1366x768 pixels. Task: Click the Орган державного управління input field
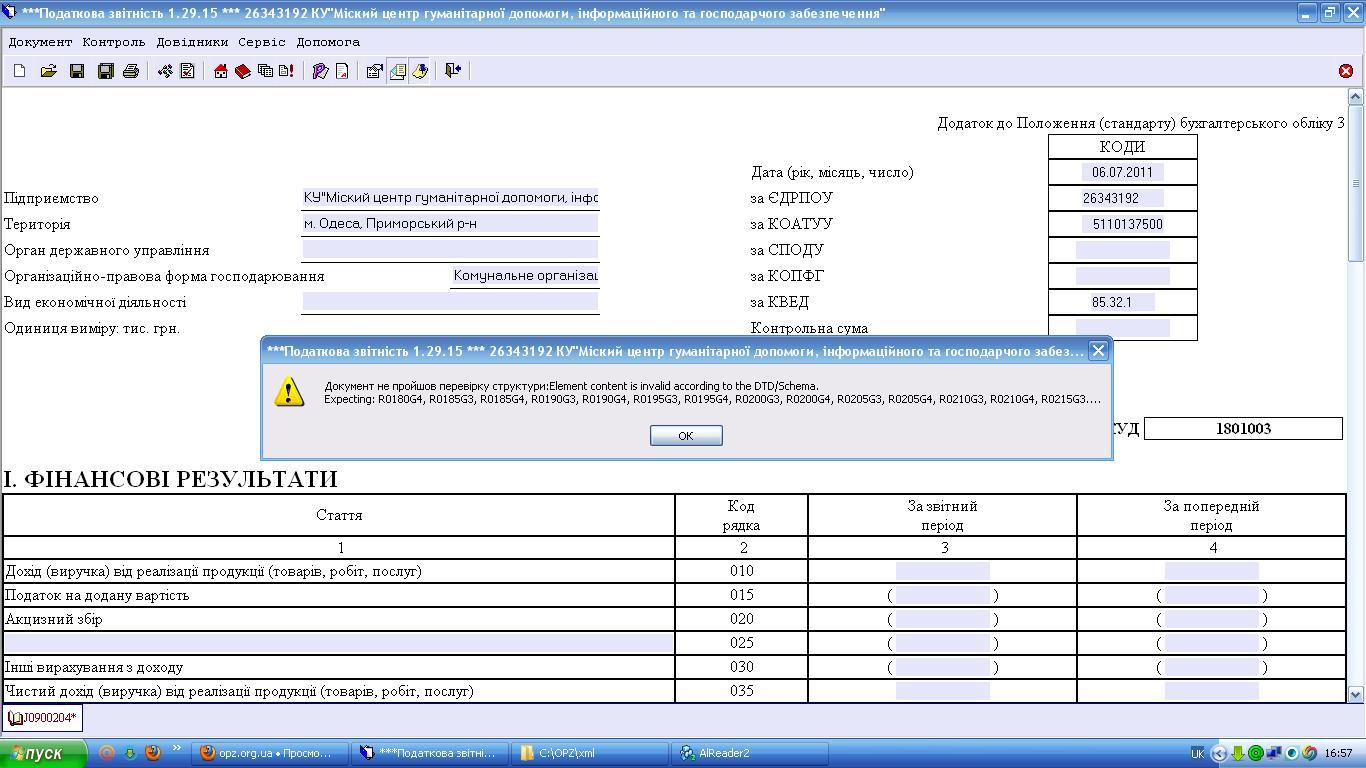(x=450, y=250)
